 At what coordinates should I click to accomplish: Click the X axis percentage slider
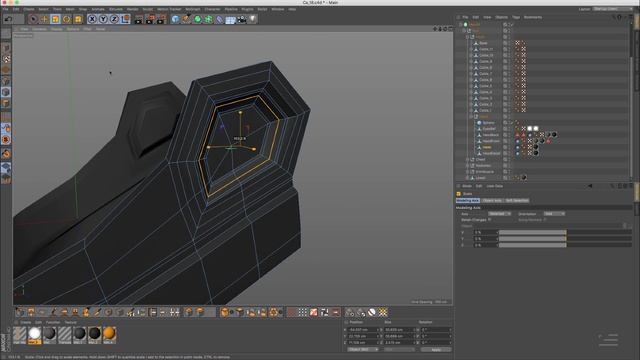(565, 232)
